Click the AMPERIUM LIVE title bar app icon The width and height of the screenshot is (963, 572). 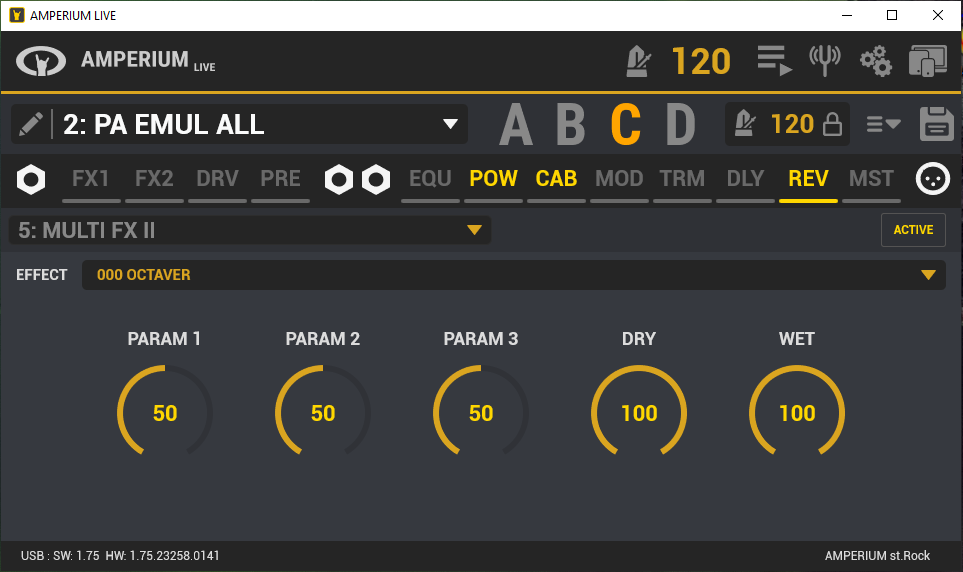coord(17,15)
